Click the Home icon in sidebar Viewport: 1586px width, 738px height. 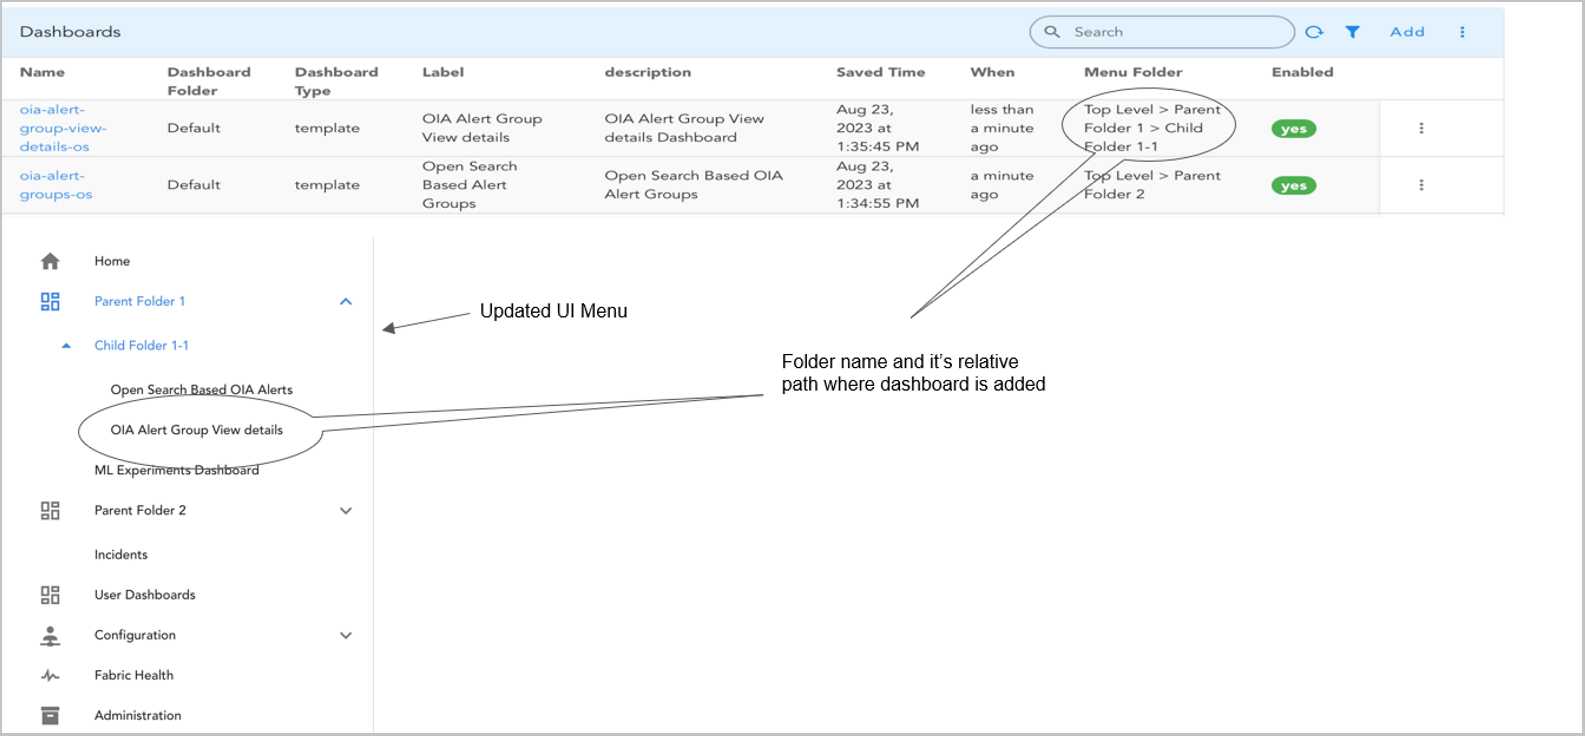click(x=50, y=261)
